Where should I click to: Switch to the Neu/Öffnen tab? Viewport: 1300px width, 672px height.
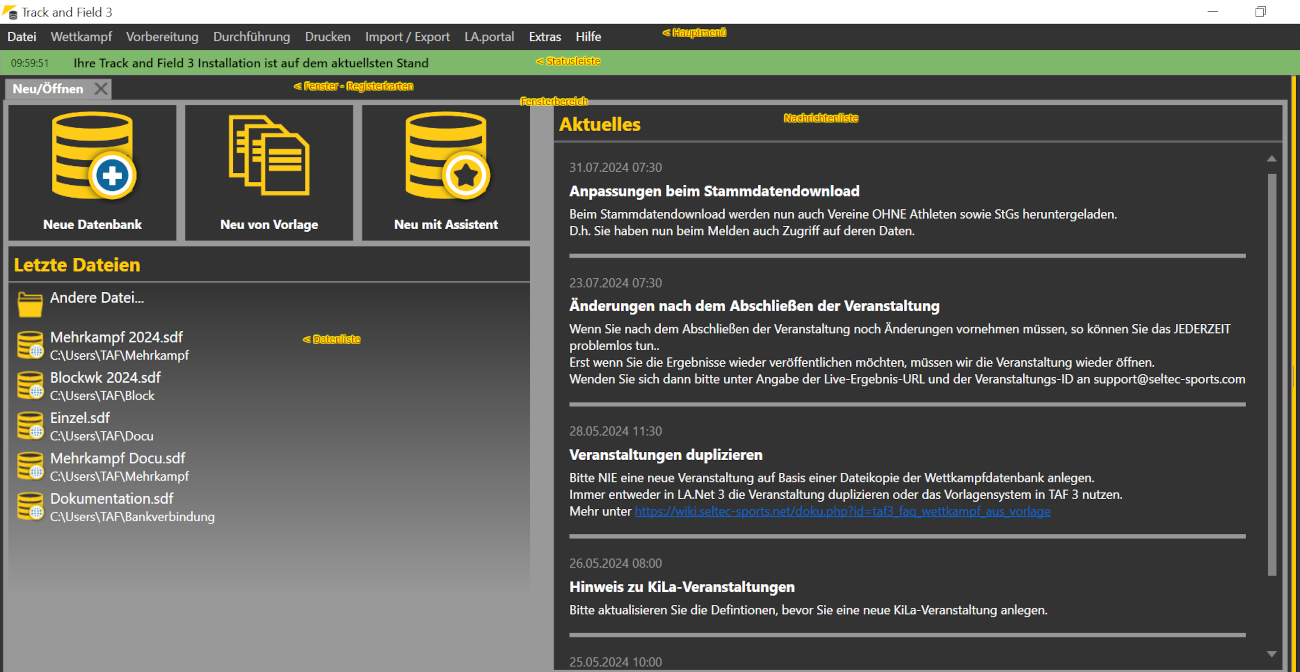pos(48,89)
